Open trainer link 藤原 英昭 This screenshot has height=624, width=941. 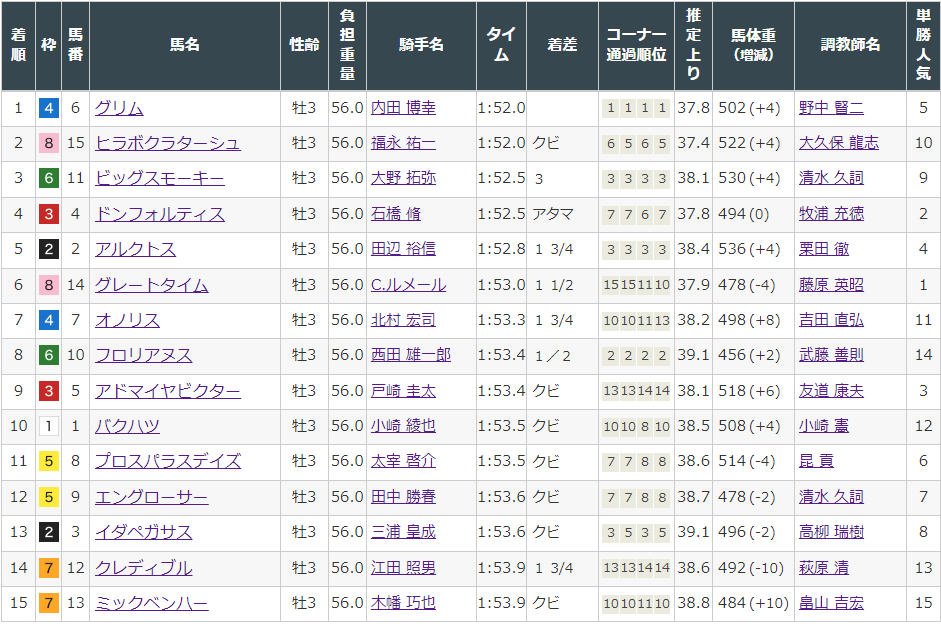click(x=831, y=285)
